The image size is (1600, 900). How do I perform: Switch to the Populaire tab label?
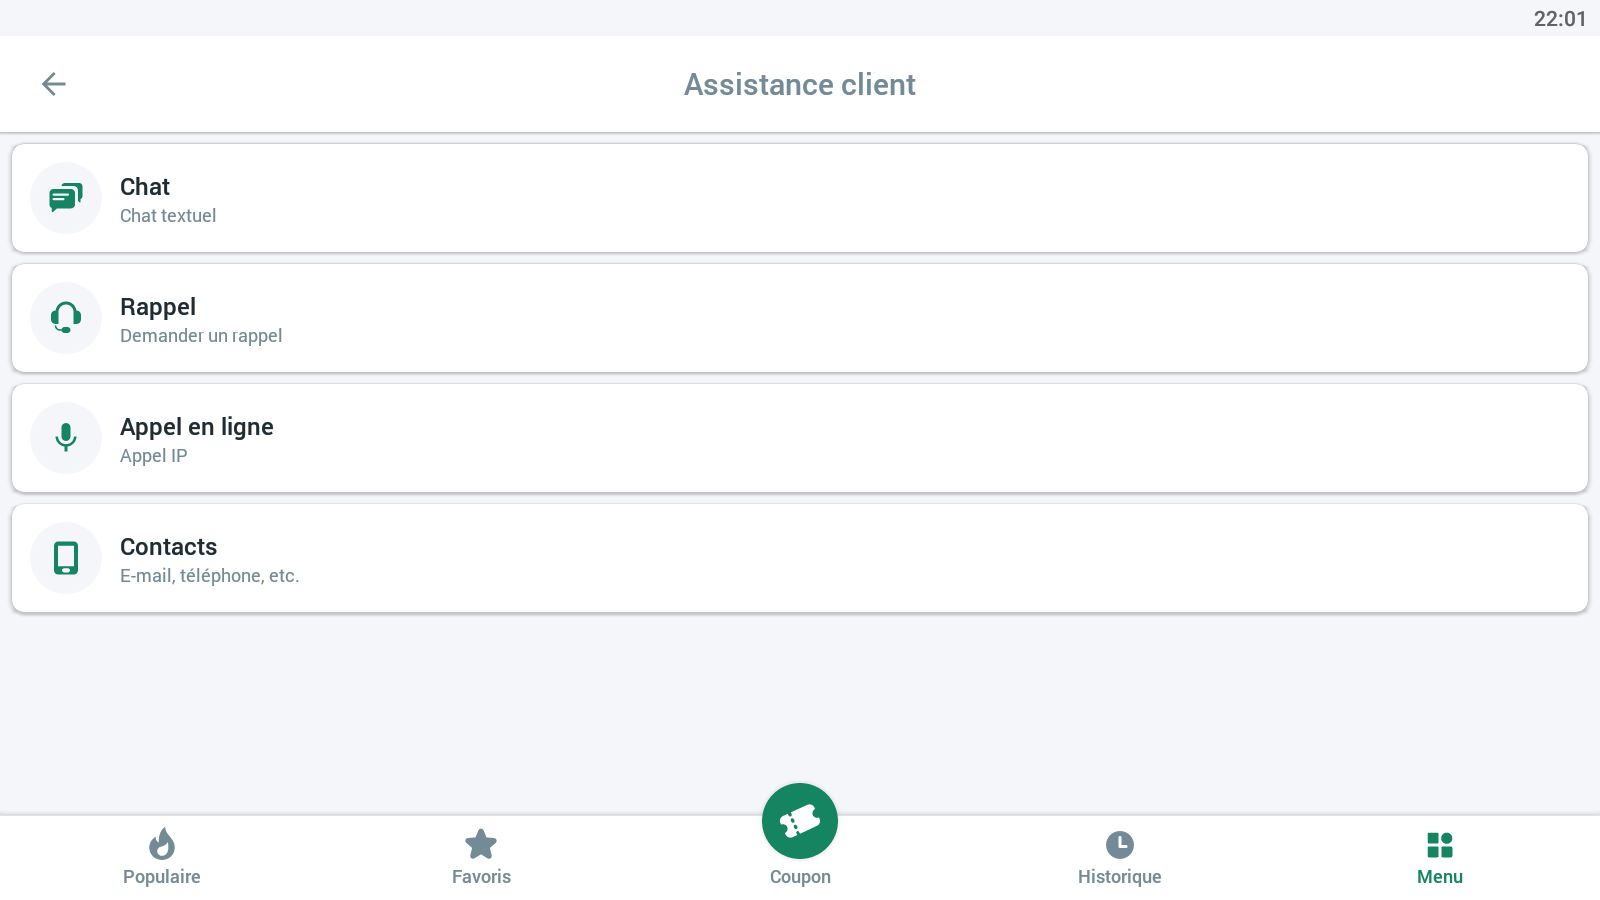tap(162, 877)
